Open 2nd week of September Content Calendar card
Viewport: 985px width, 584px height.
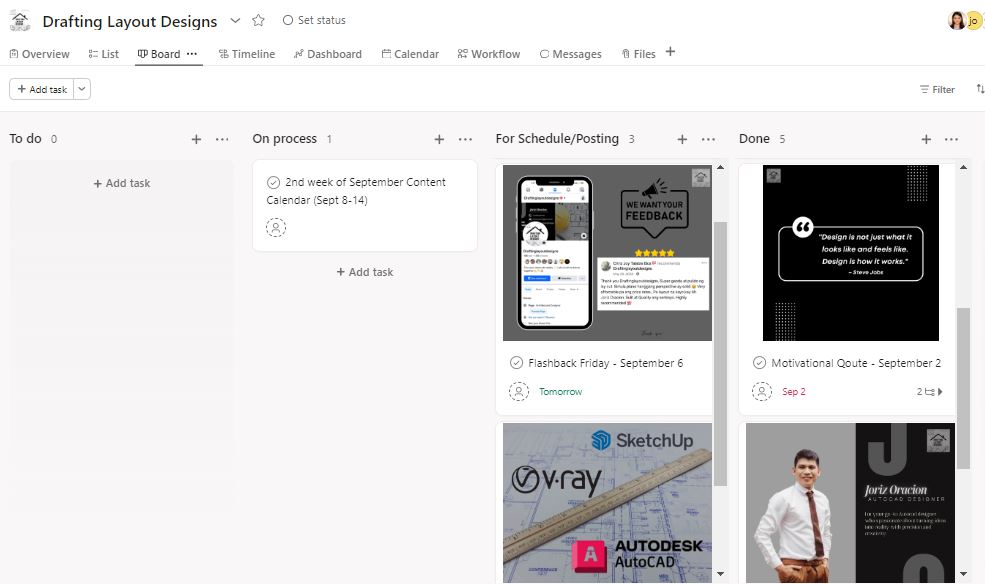pyautogui.click(x=365, y=205)
